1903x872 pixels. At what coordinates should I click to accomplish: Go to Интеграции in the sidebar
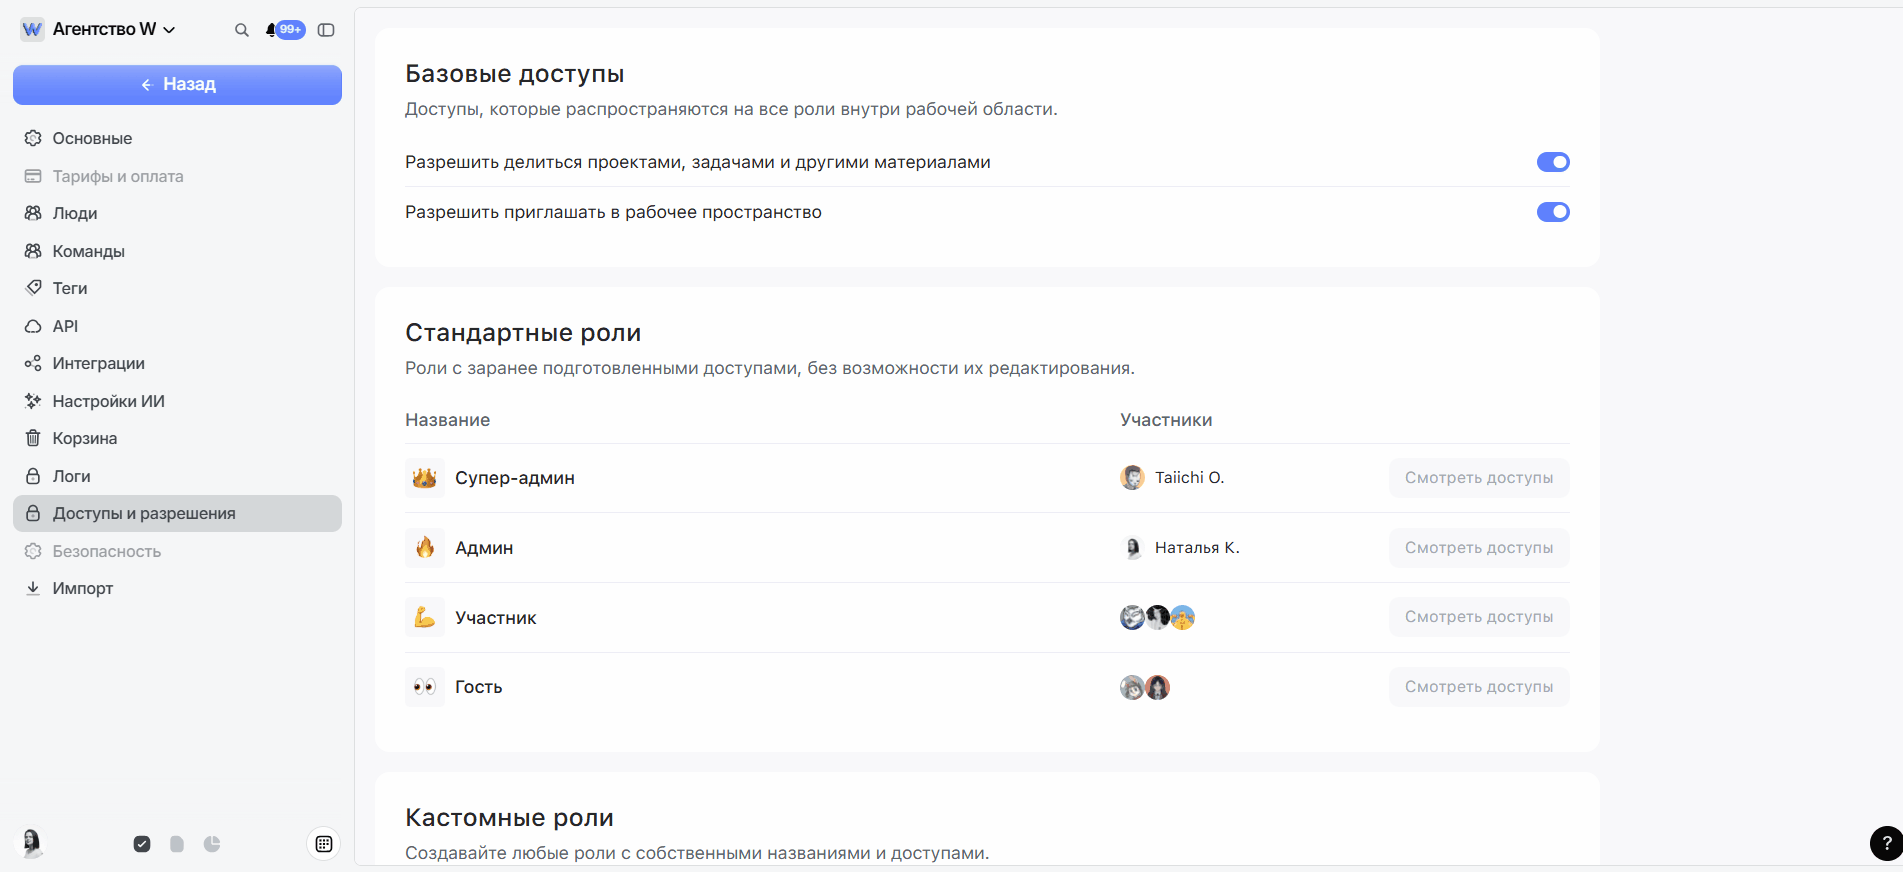tap(98, 363)
